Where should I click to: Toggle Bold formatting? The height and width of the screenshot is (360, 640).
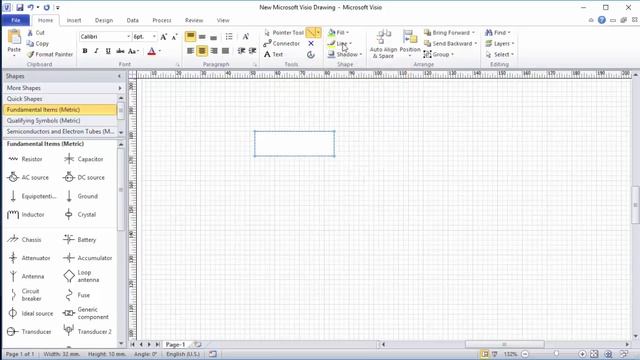pyautogui.click(x=85, y=51)
